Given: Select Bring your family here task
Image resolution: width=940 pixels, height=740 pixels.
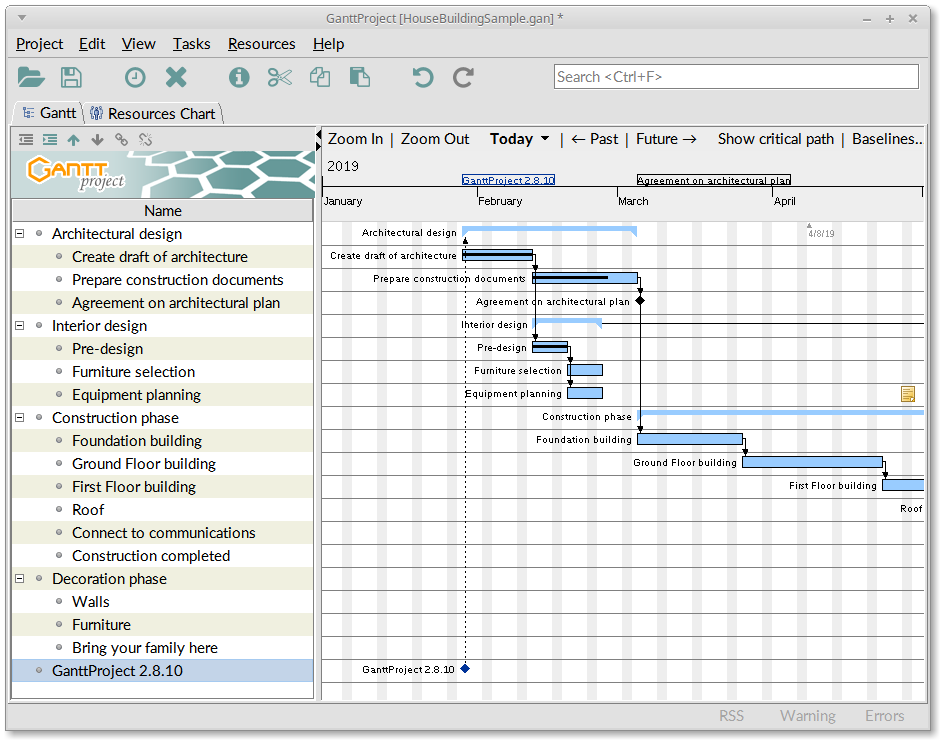Looking at the screenshot, I should [162, 648].
